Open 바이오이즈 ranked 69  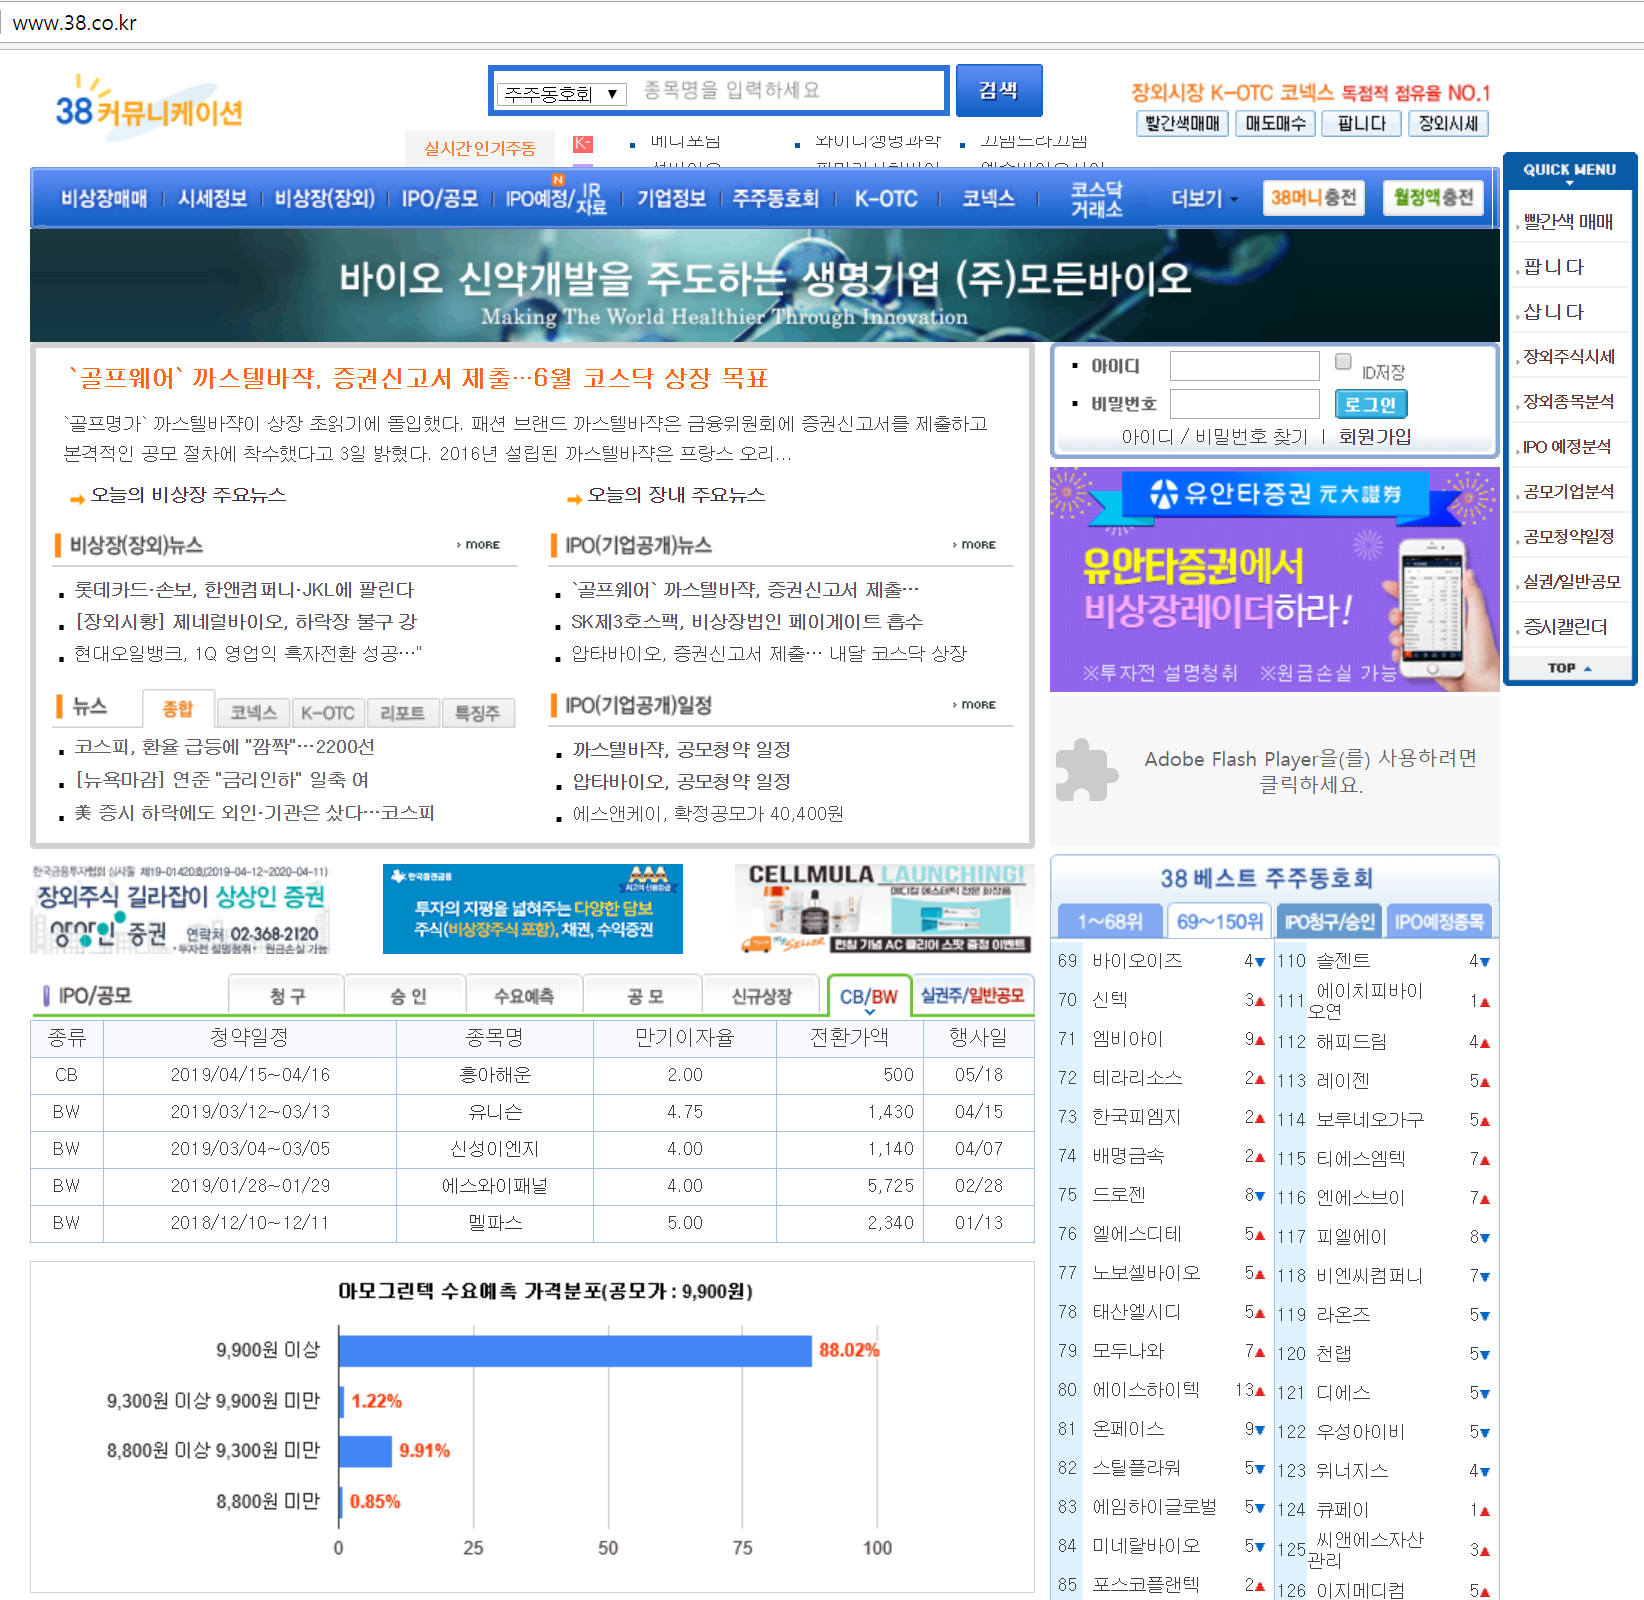coord(1137,961)
